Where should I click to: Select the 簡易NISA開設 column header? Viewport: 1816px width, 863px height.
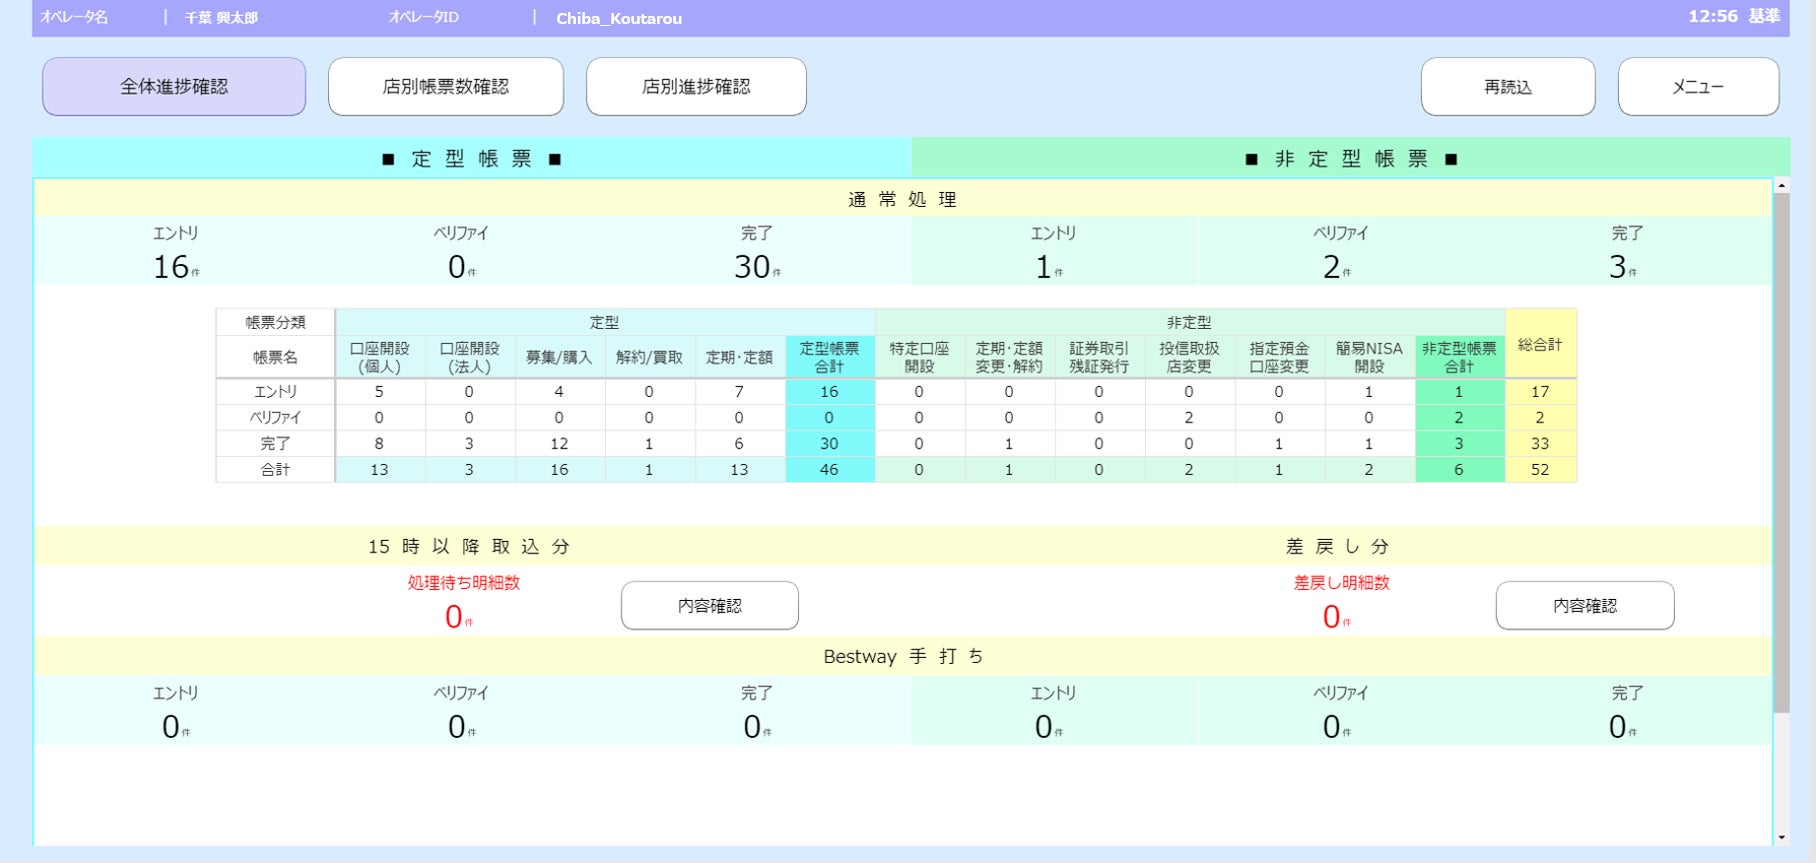point(1370,357)
